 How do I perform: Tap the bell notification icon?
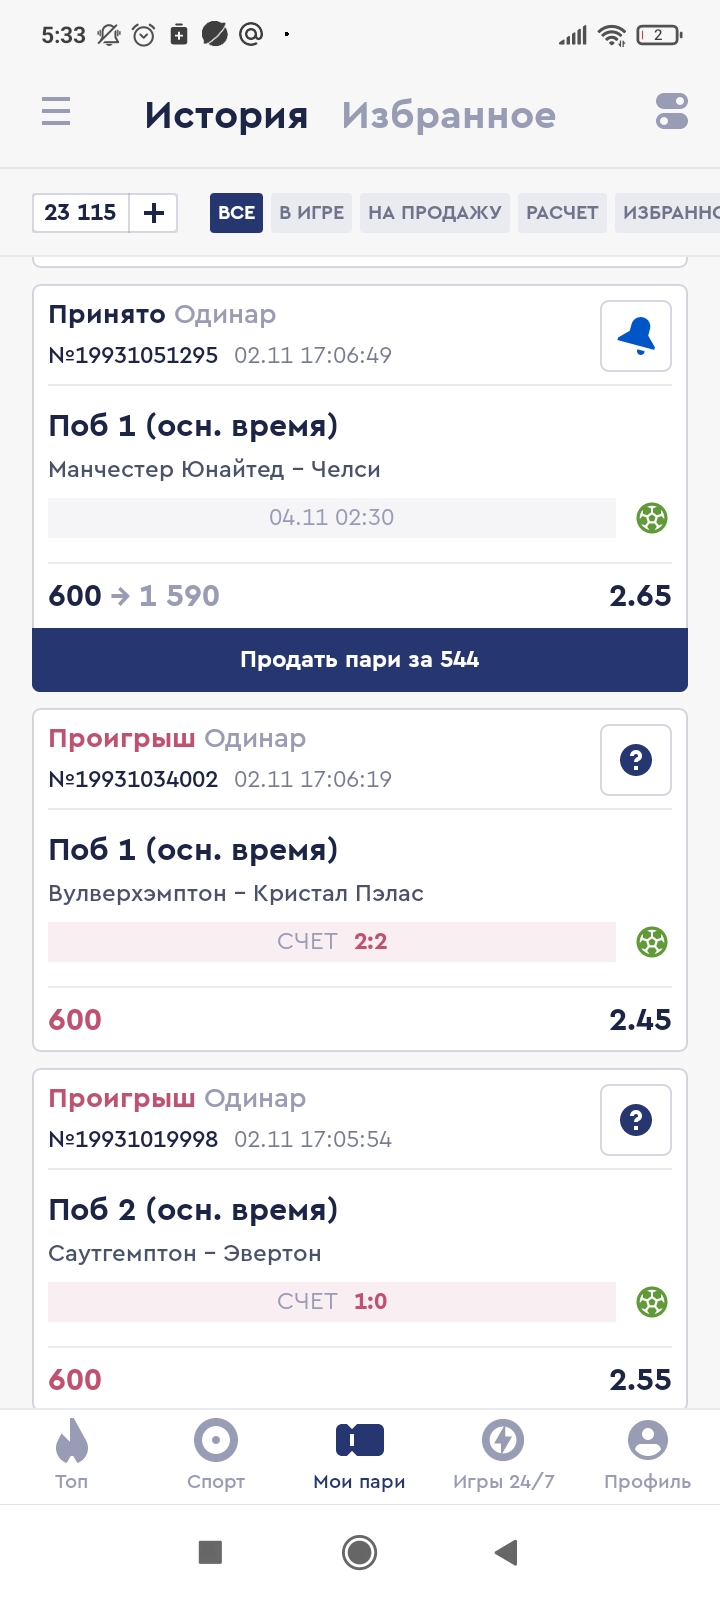coord(636,336)
